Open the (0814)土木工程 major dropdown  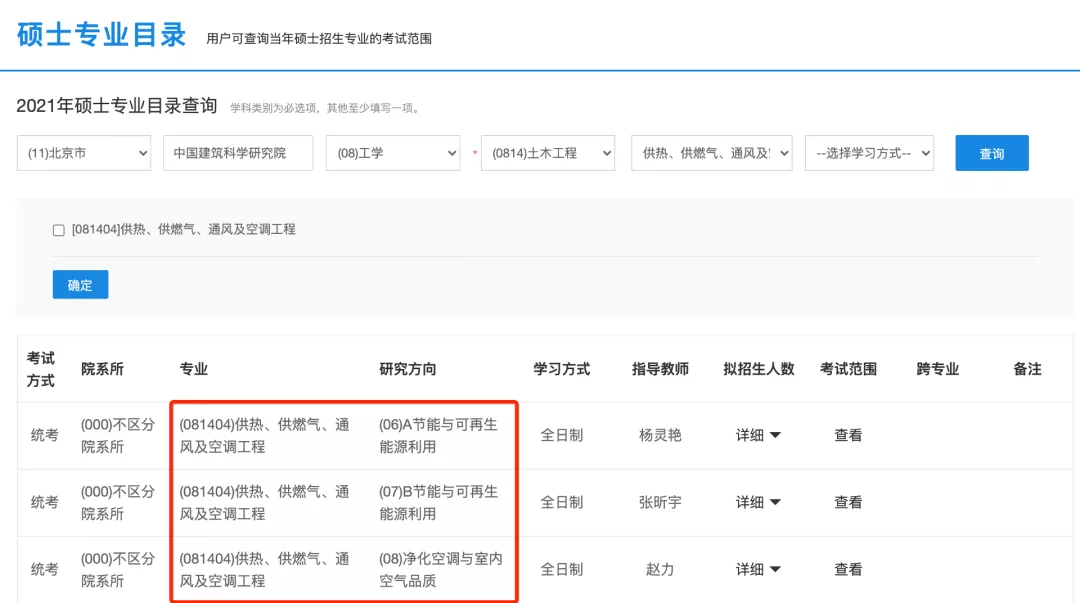click(548, 153)
